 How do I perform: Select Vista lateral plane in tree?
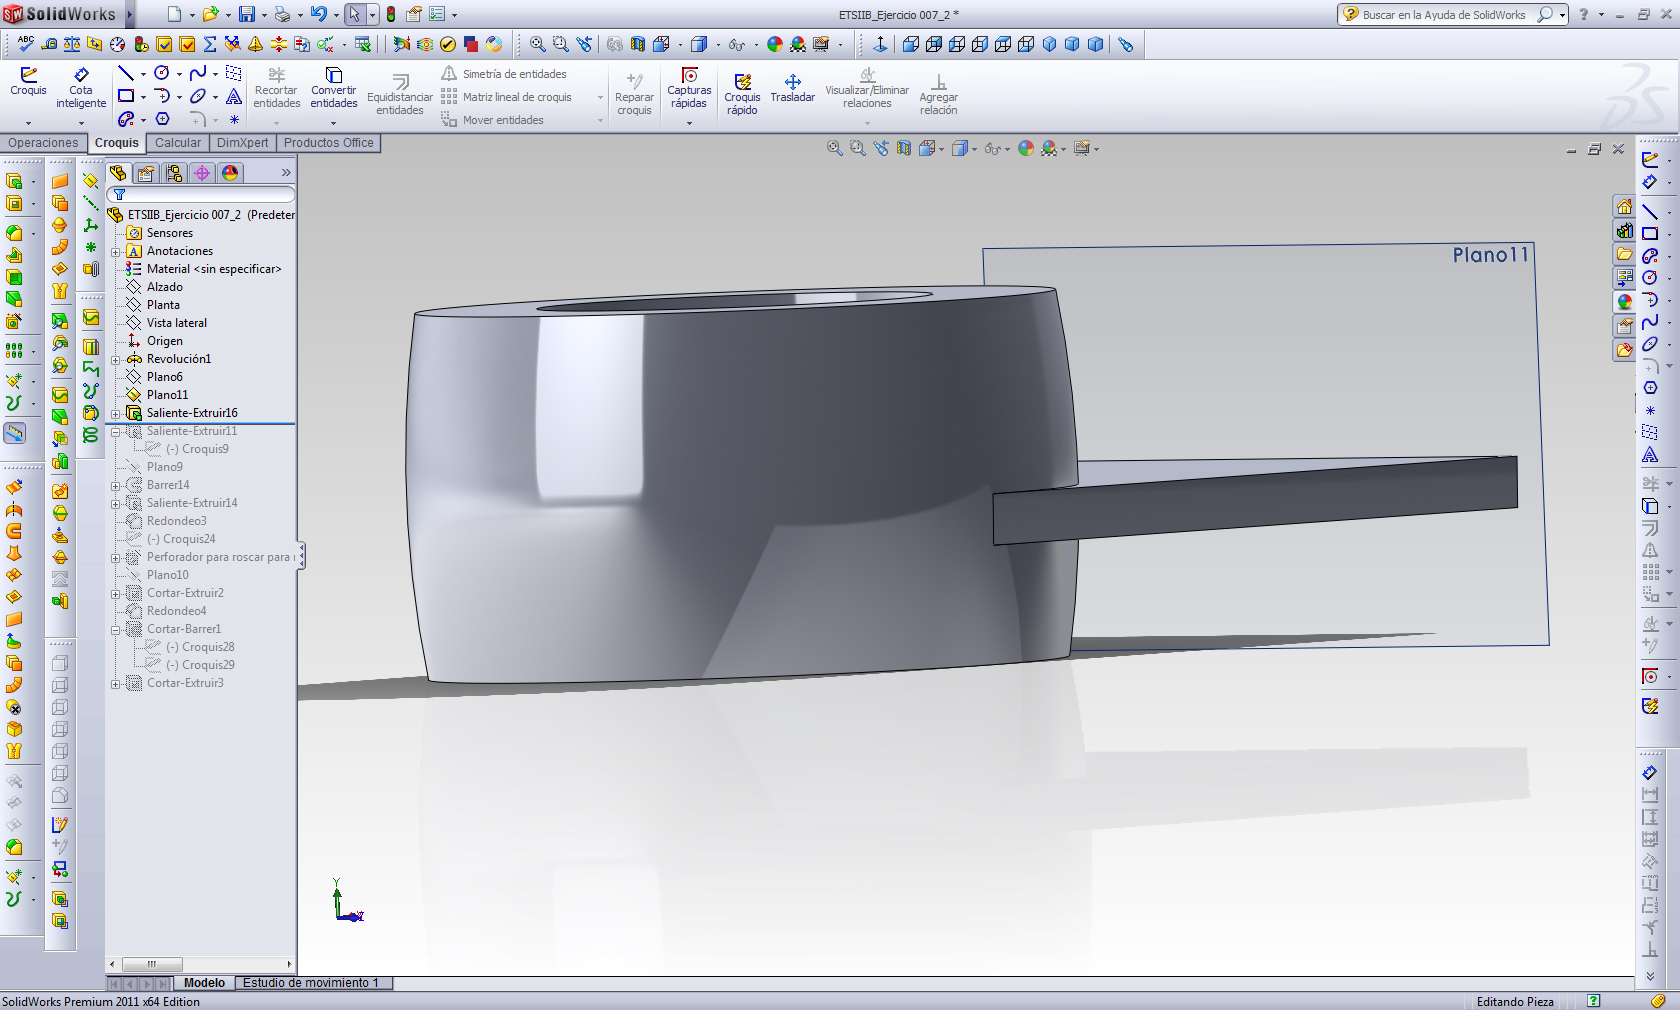pos(177,323)
